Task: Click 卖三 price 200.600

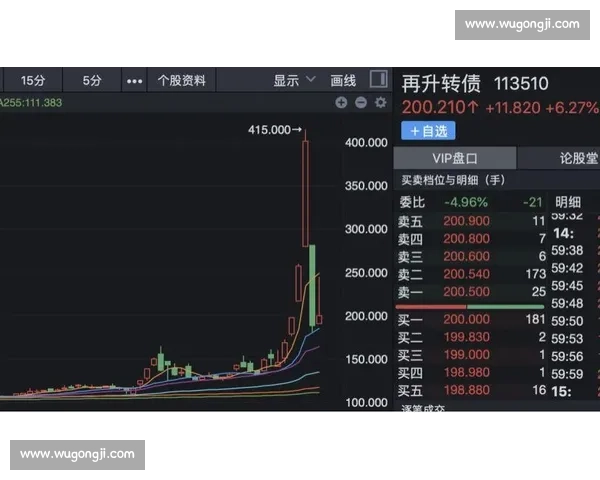Action: (466, 256)
